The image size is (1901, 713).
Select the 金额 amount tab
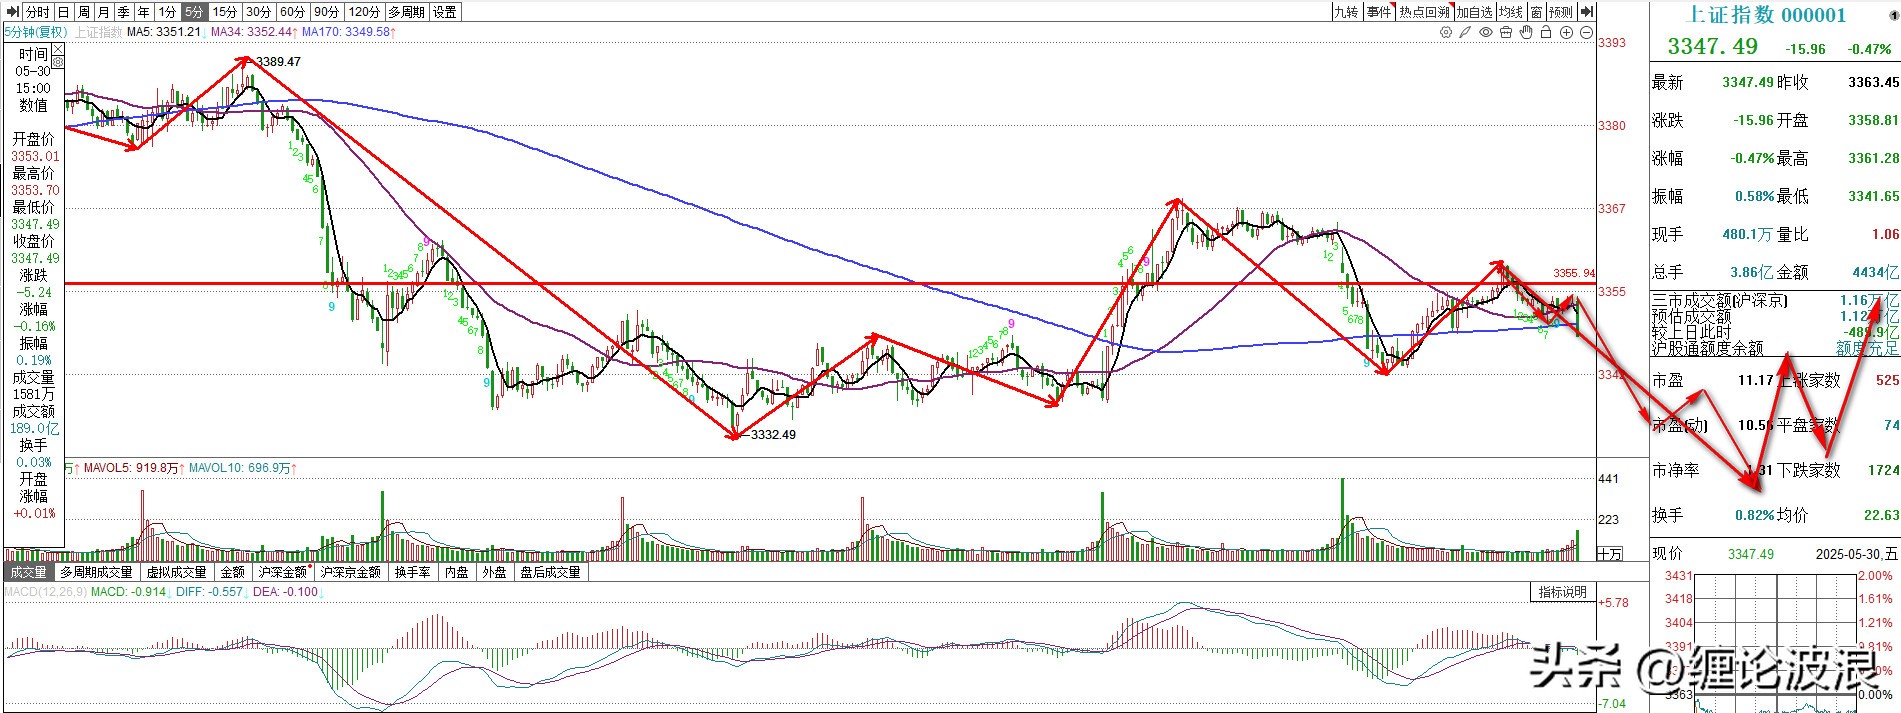232,572
